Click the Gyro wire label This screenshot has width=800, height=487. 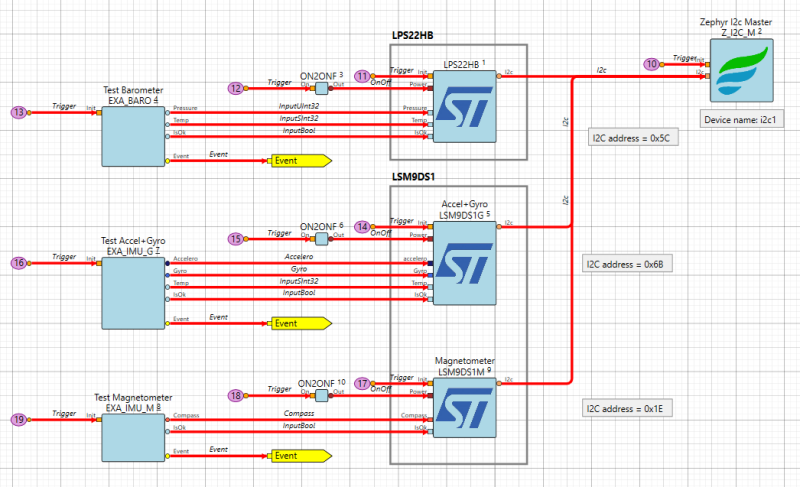coord(298,269)
